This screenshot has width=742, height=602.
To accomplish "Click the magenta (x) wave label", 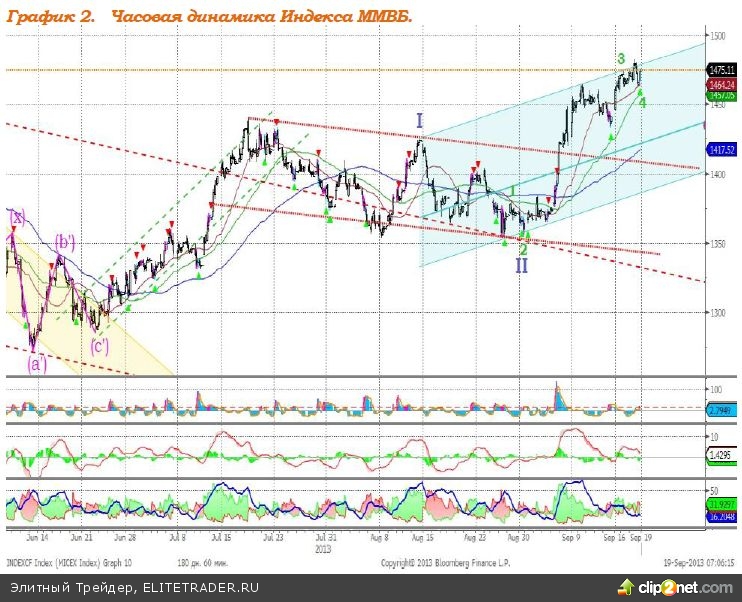I will point(16,216).
